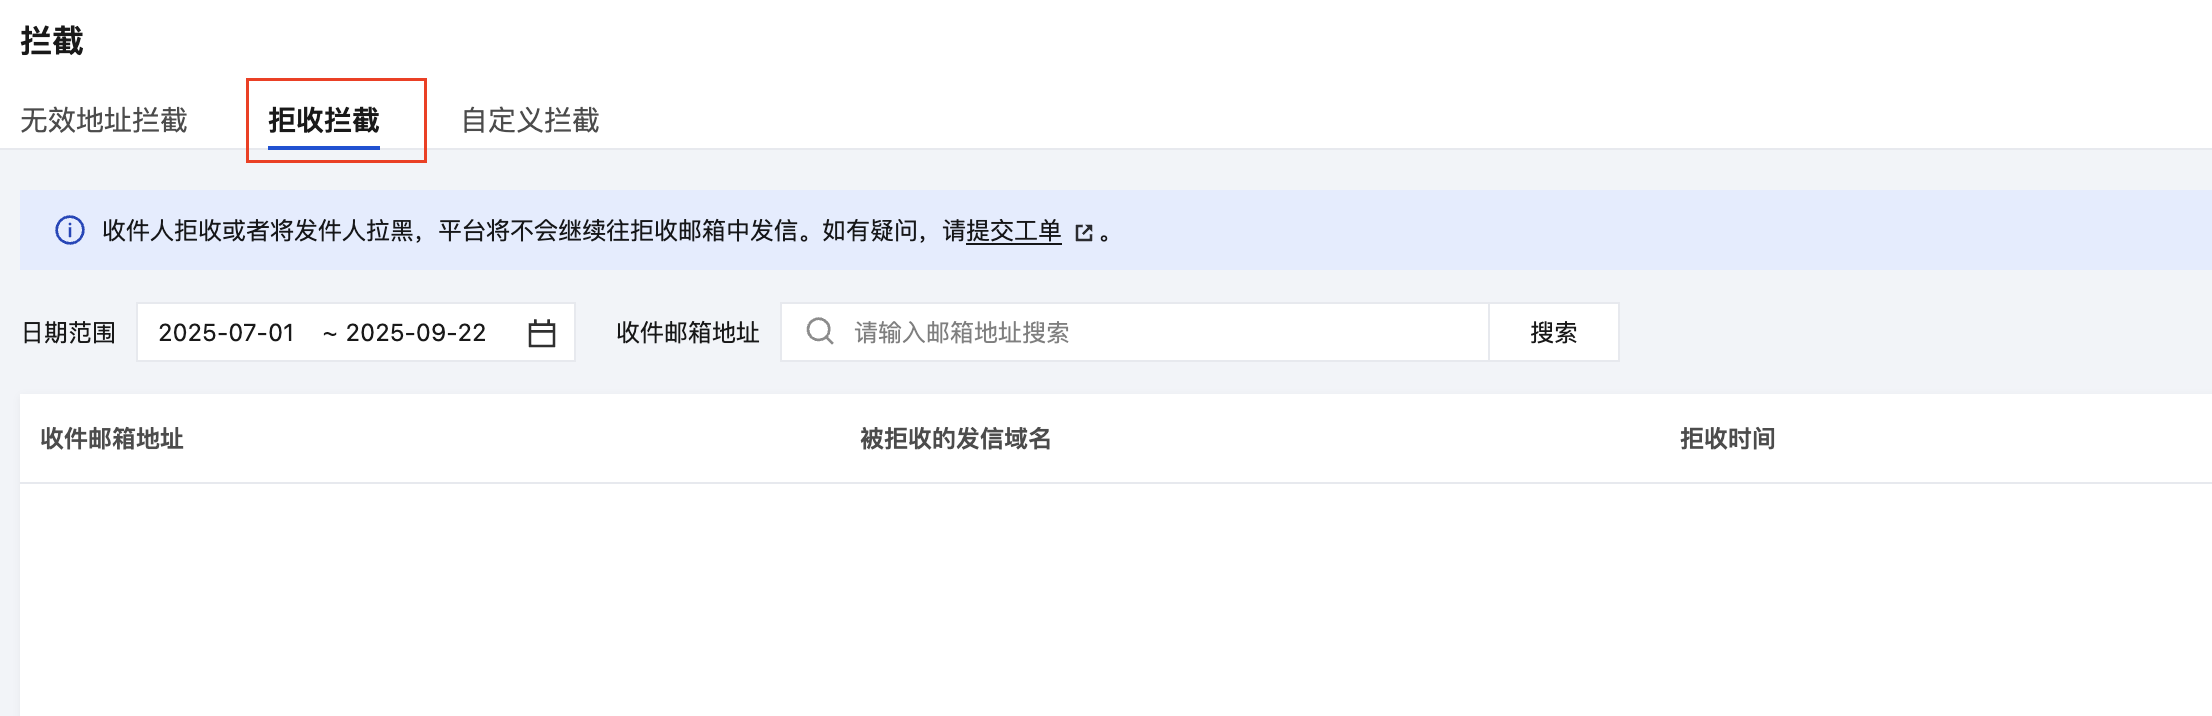Open the 自定义拦截 tab
The width and height of the screenshot is (2212, 716).
click(x=530, y=120)
